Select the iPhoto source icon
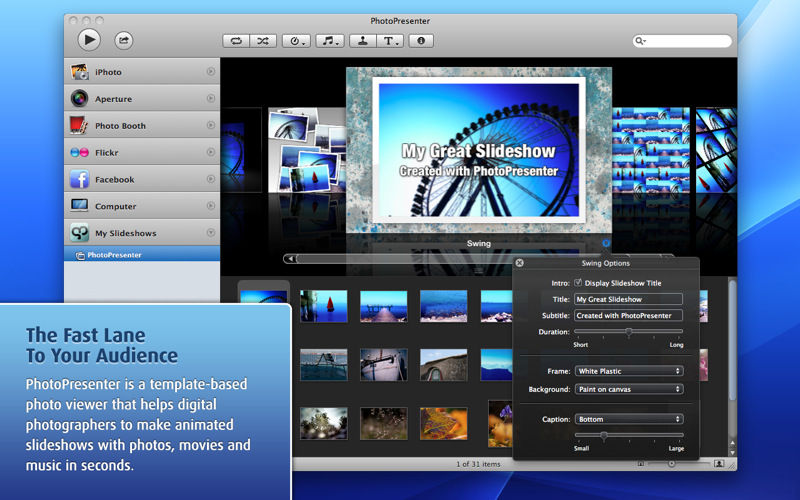The height and width of the screenshot is (500, 800). point(80,72)
